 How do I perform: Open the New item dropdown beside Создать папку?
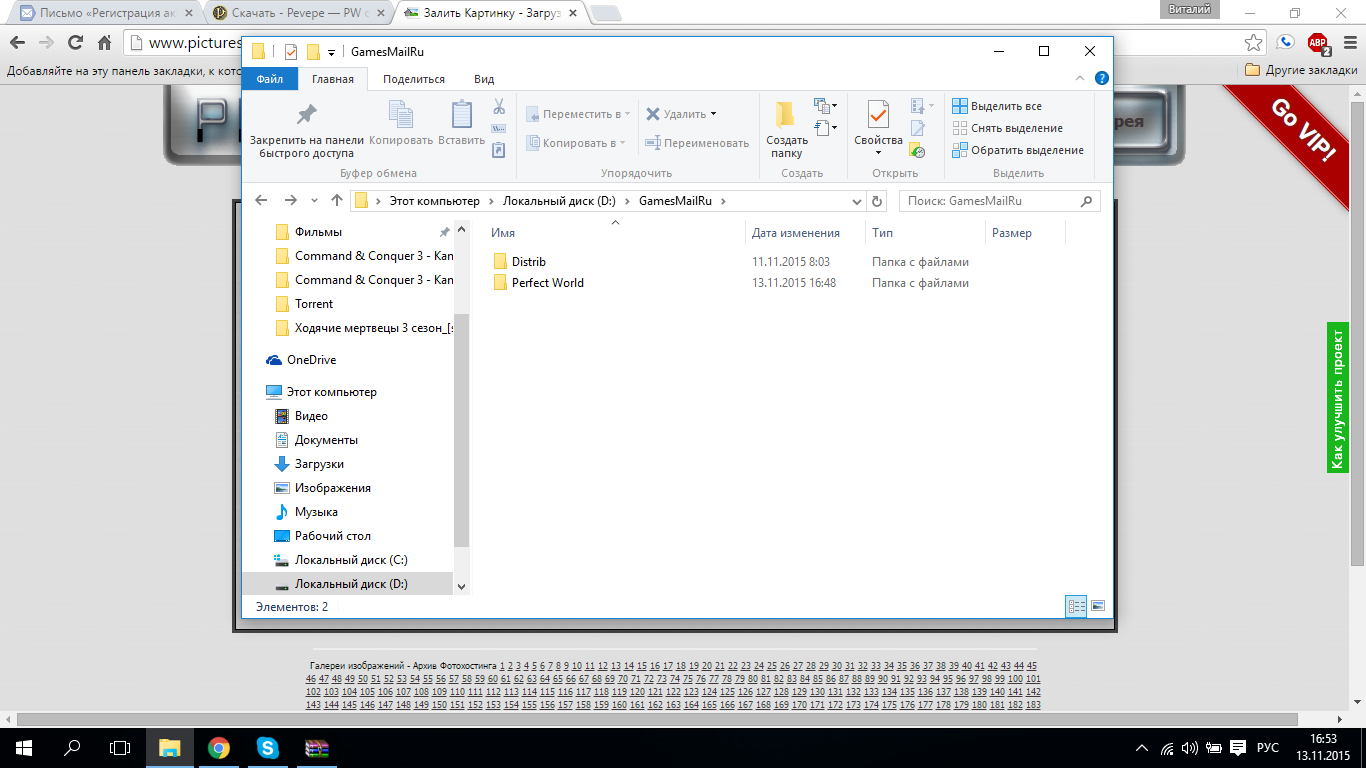coord(825,105)
